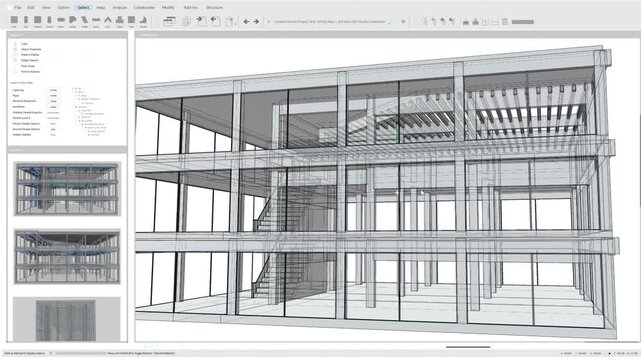Select the Object tool icon
641x360 pixels.
tap(120, 20)
